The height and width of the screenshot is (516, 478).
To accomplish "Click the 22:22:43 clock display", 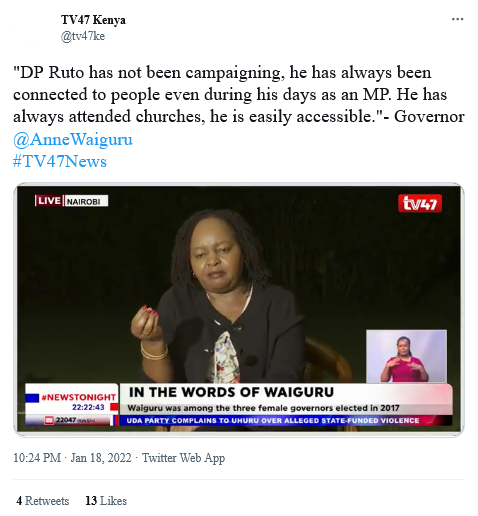I will click(x=88, y=407).
